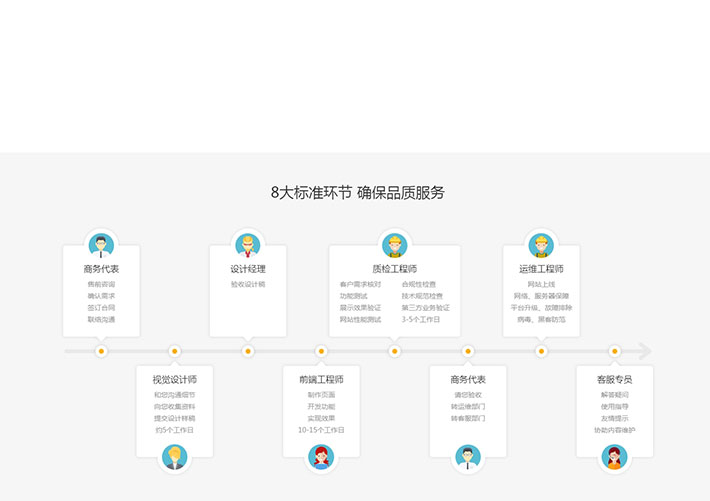Open the 前端工程师 card title

321,380
